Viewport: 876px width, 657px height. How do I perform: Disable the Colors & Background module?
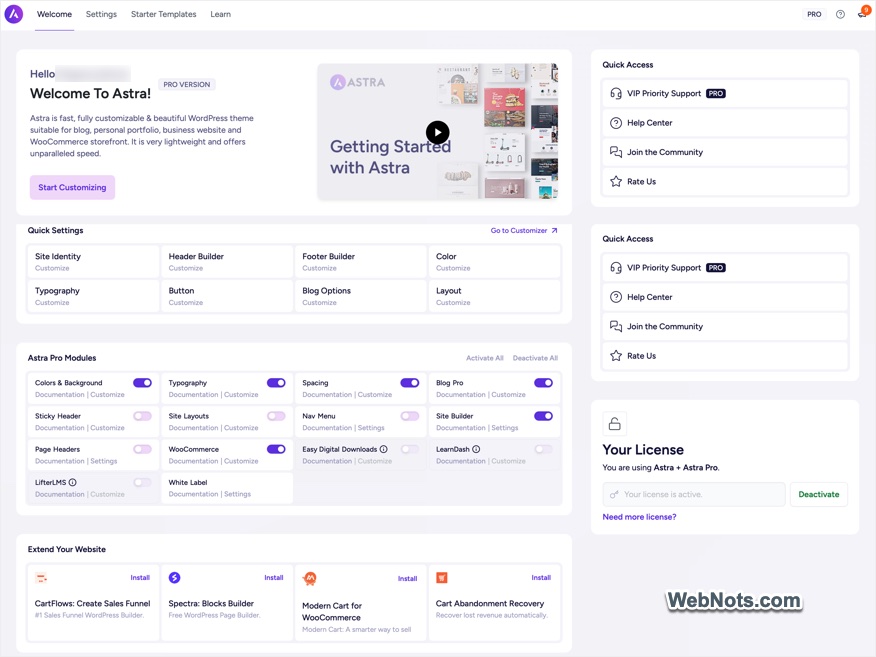(x=142, y=383)
